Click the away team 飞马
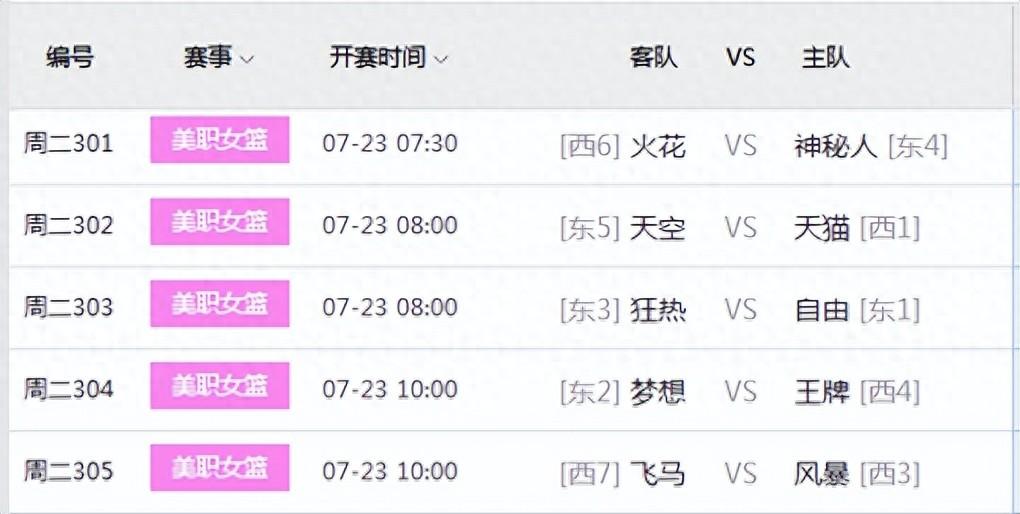Screen dimensions: 1020x514 click(x=658, y=473)
